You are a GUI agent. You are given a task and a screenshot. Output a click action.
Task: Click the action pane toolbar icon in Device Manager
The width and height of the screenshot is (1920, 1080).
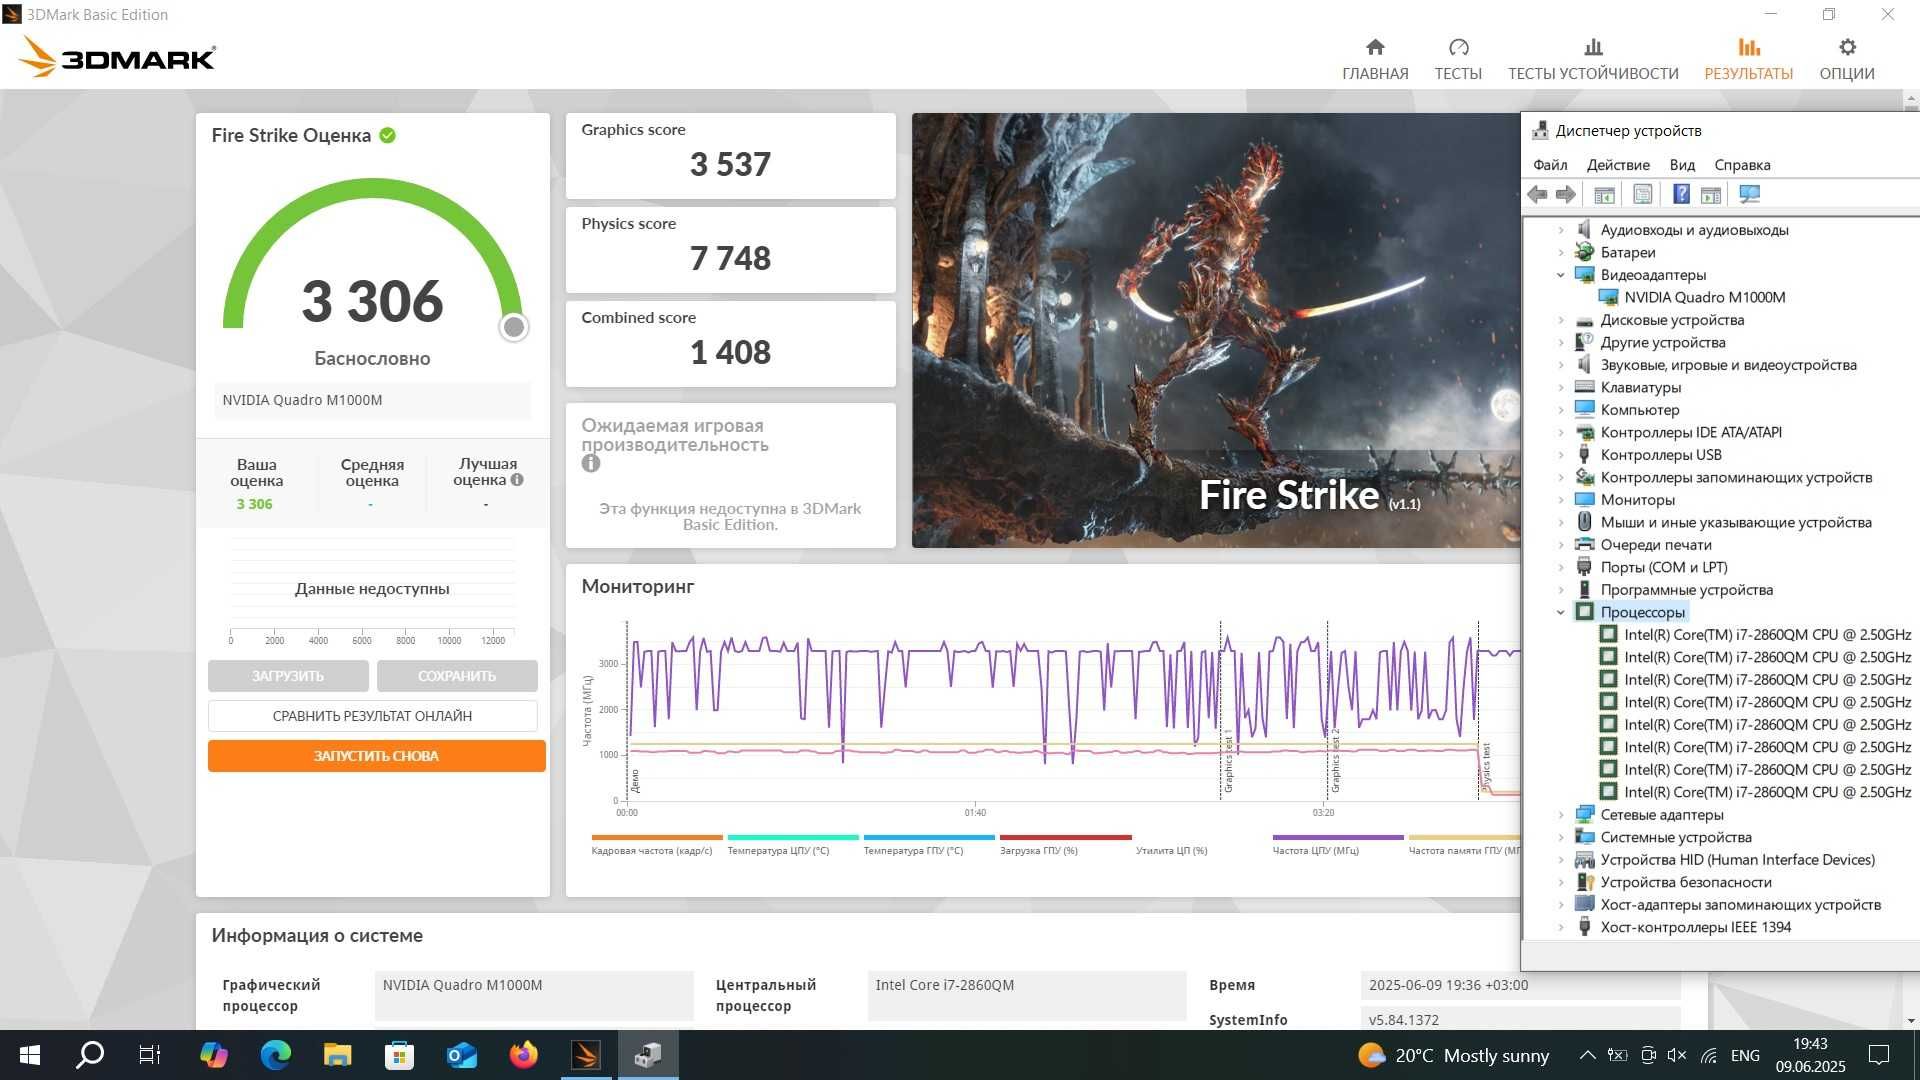(x=1711, y=195)
